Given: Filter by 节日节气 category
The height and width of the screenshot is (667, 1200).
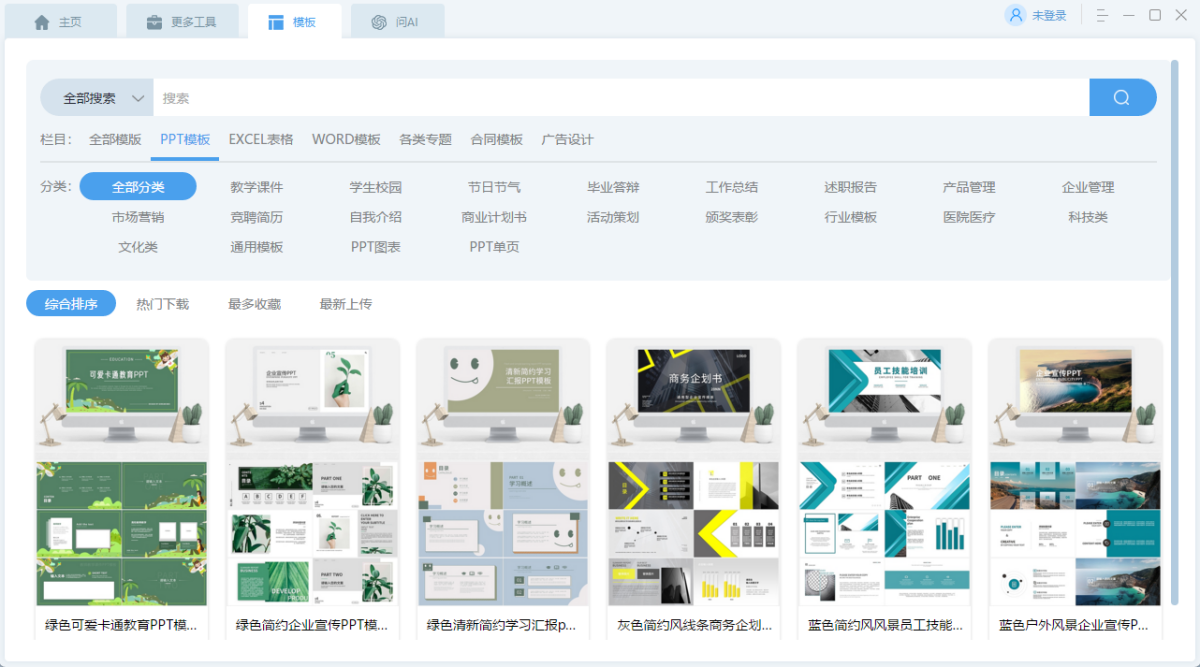Looking at the screenshot, I should [x=494, y=187].
